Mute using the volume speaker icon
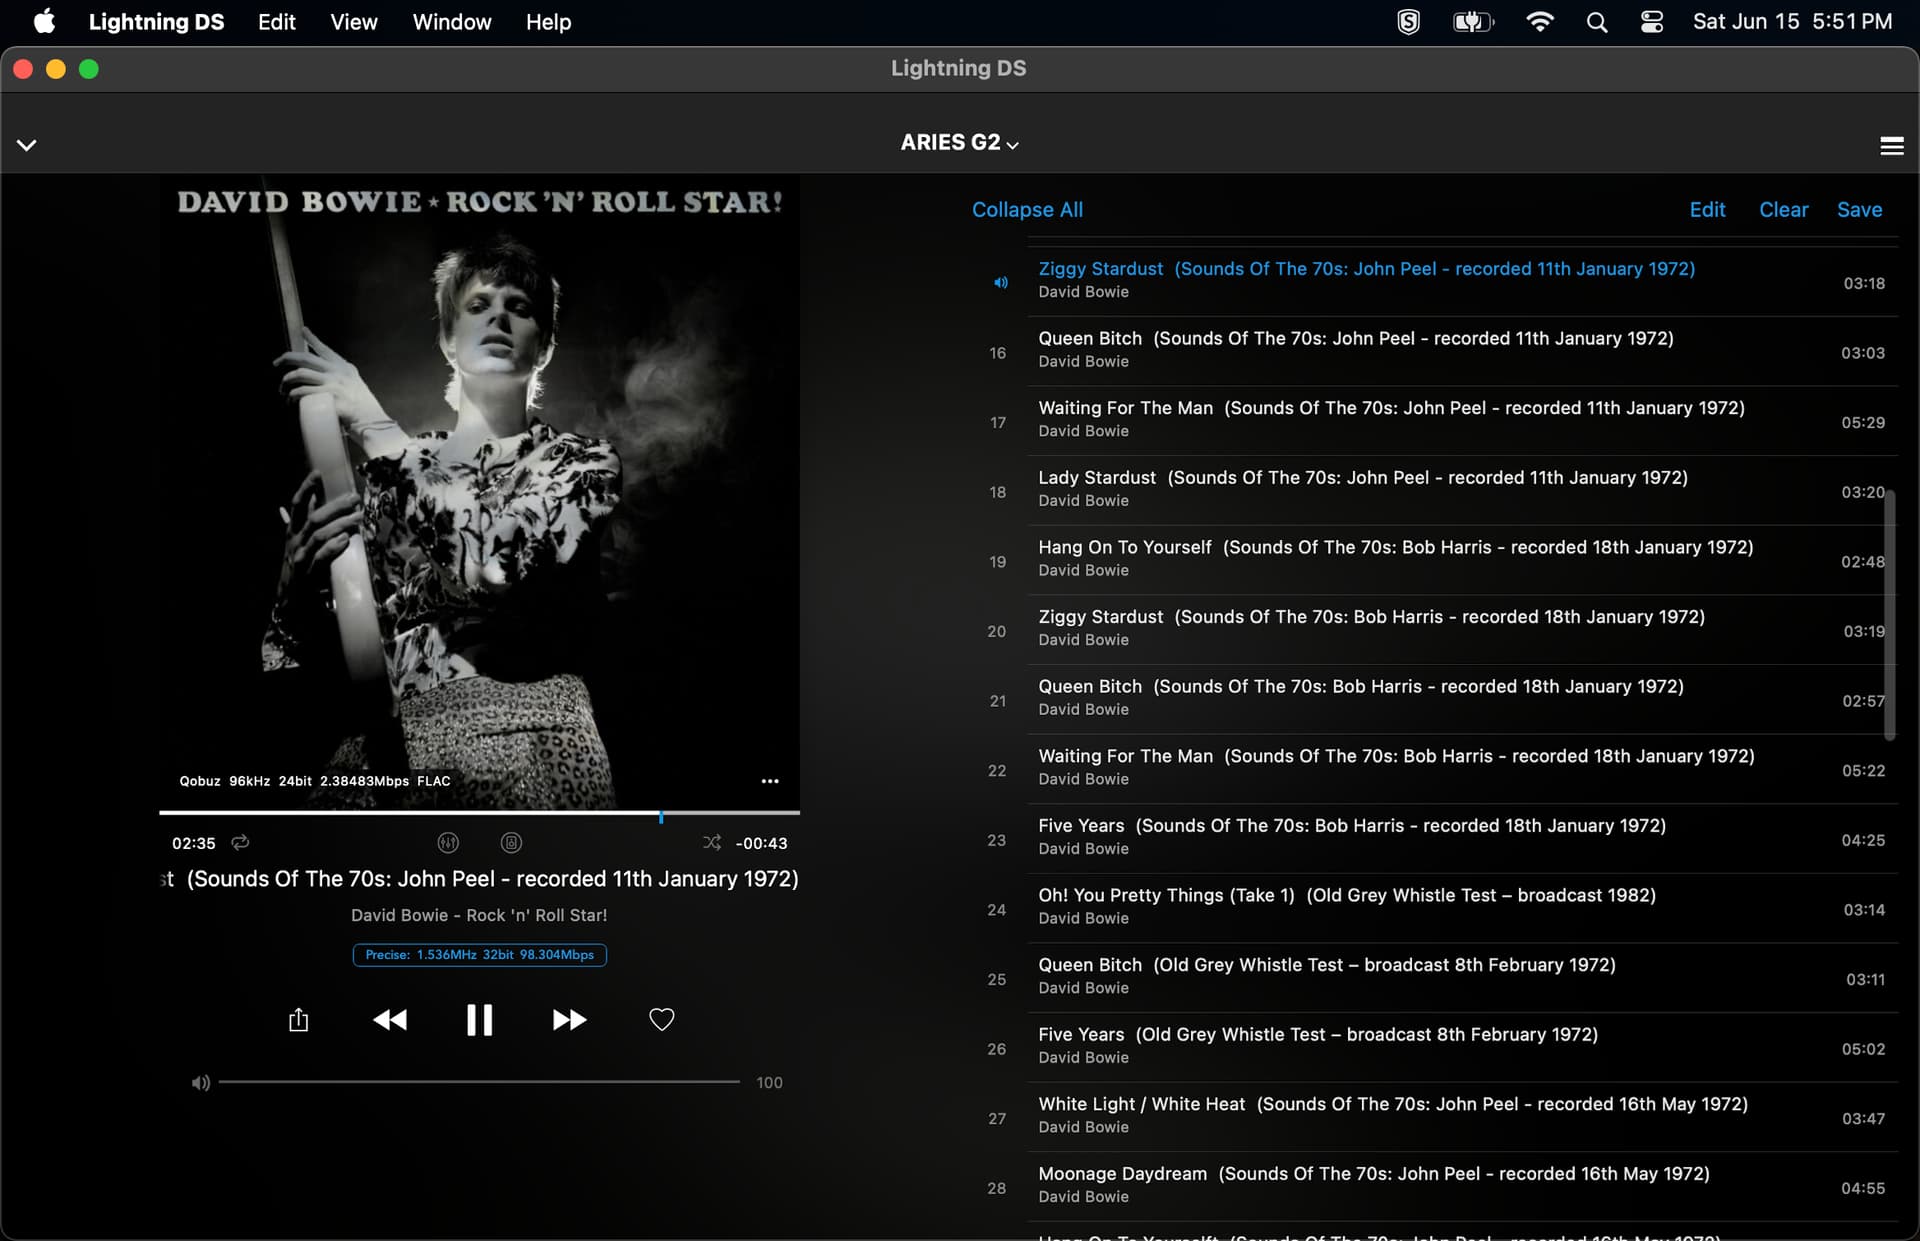This screenshot has width=1920, height=1241. tap(201, 1082)
